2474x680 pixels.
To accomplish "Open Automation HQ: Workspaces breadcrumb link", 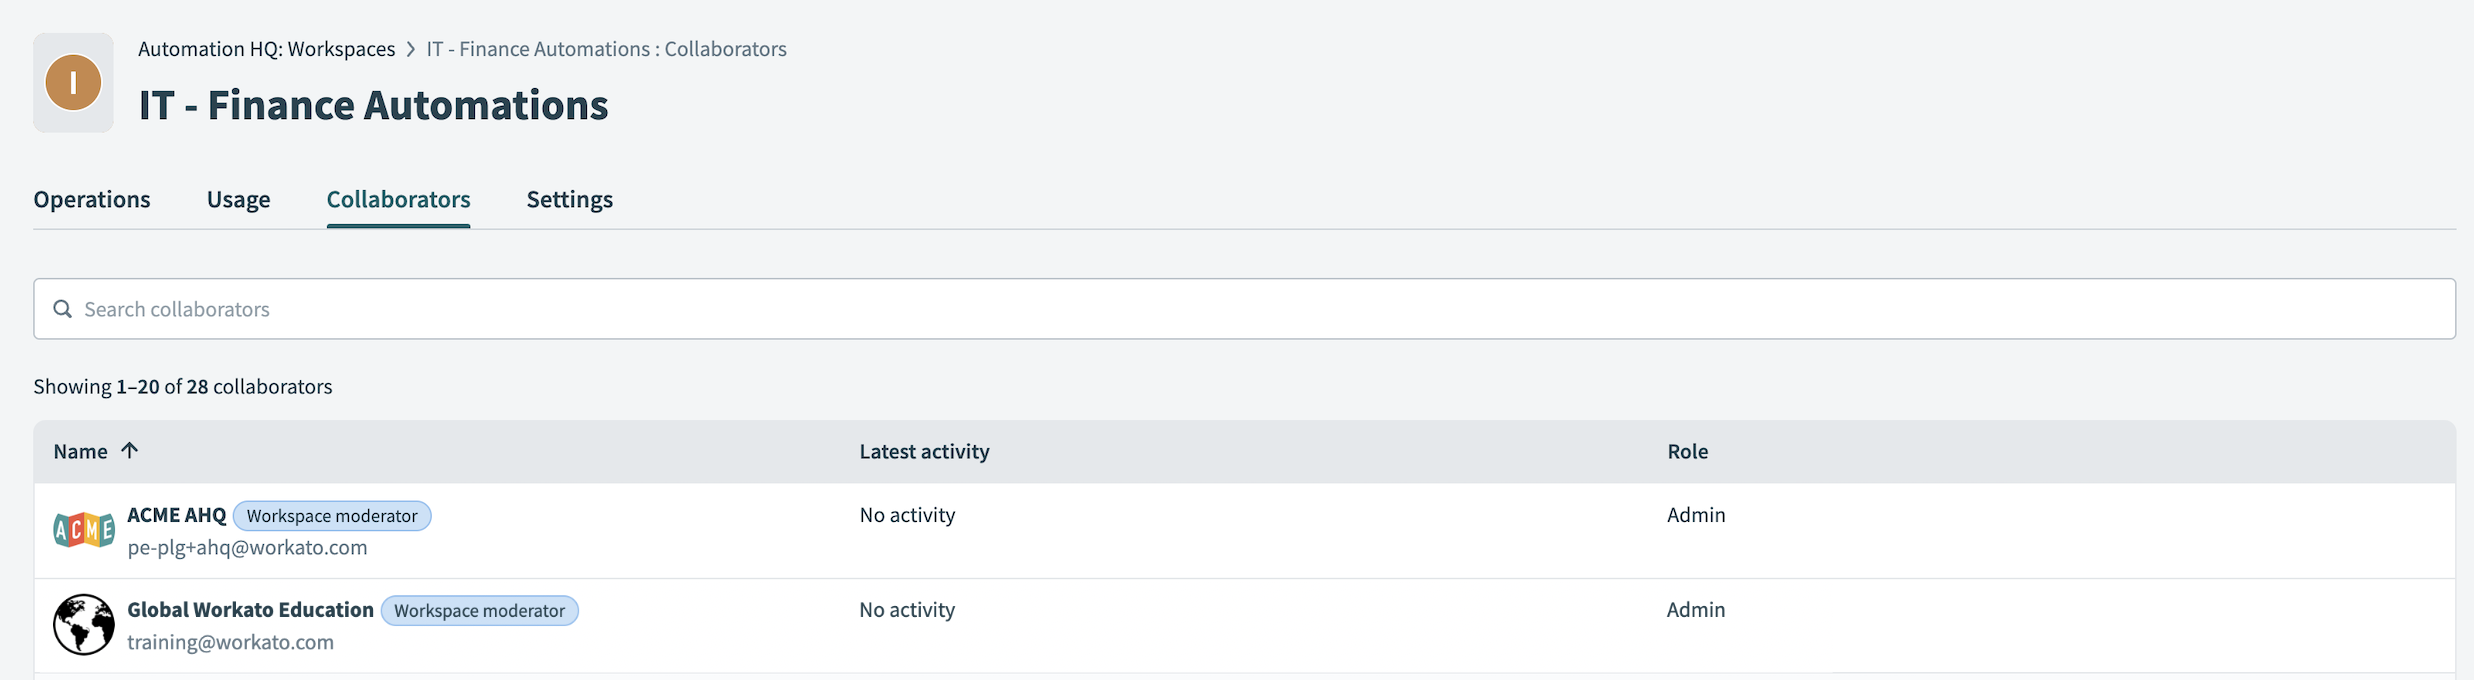I will [266, 49].
